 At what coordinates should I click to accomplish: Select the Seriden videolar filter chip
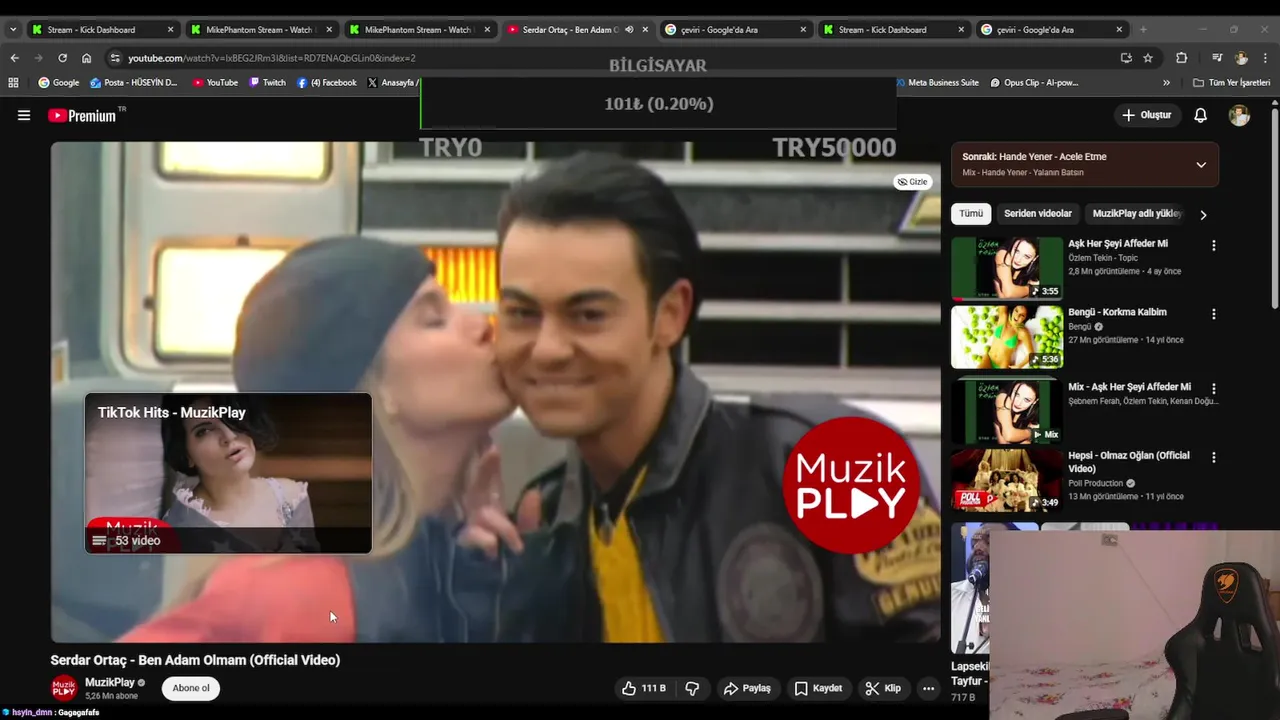click(x=1038, y=213)
